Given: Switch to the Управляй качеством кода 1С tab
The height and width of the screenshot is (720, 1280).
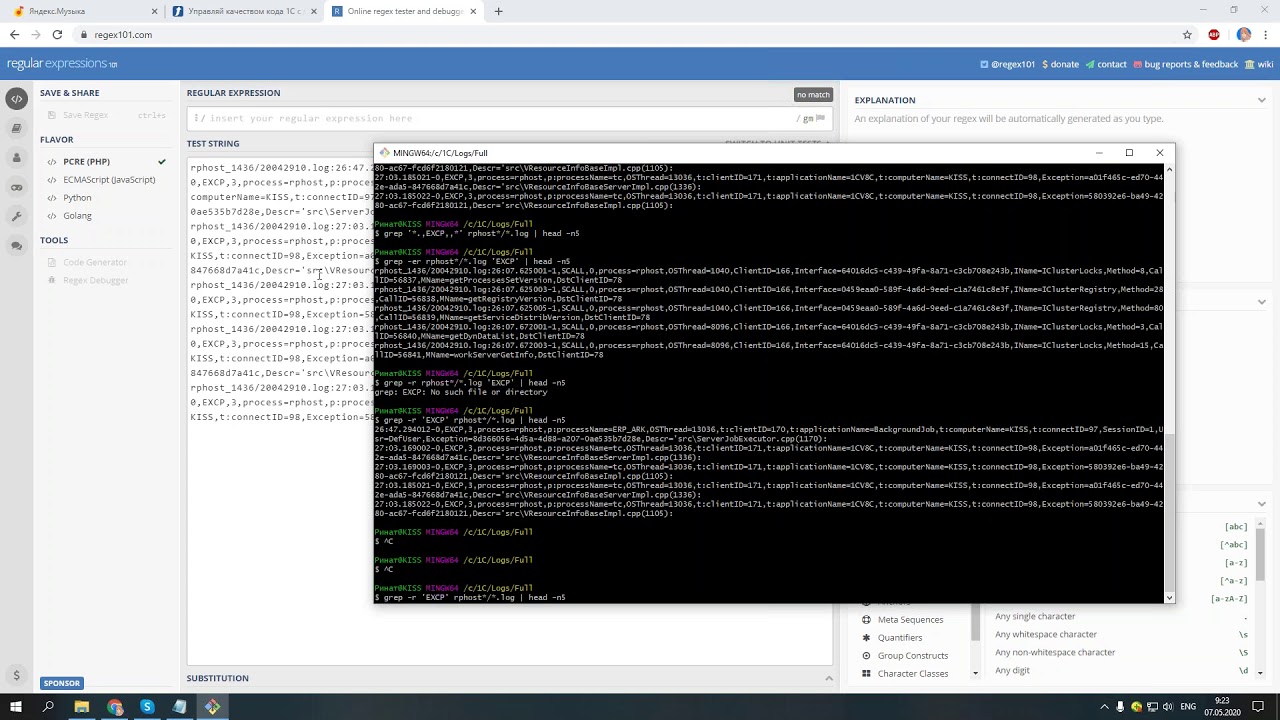Looking at the screenshot, I should click(x=245, y=11).
